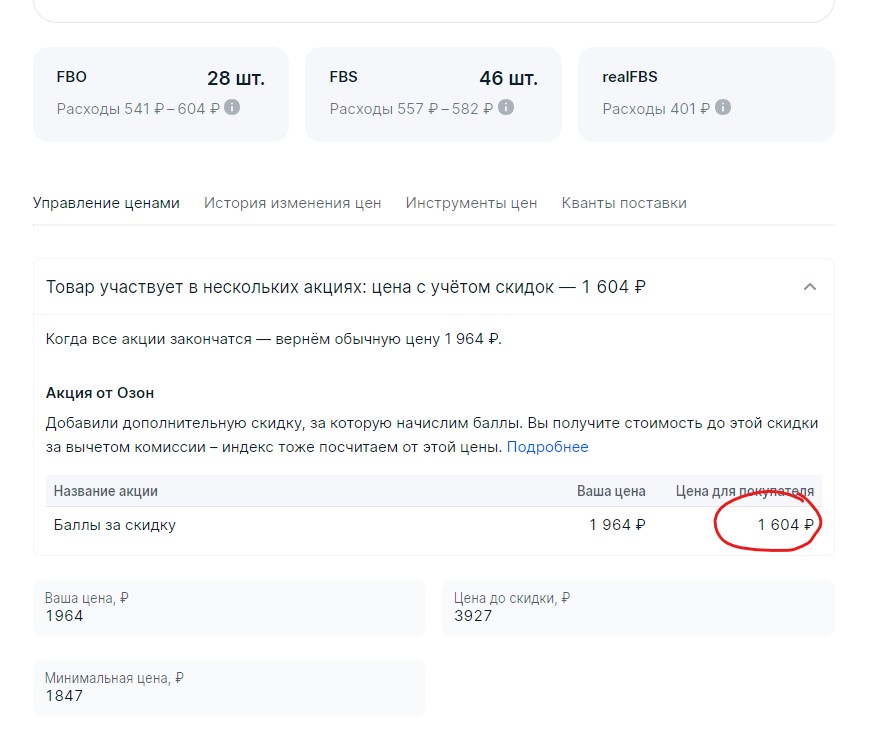Select the Расходы 541 ₽ – 604 ₽ text

(x=138, y=108)
